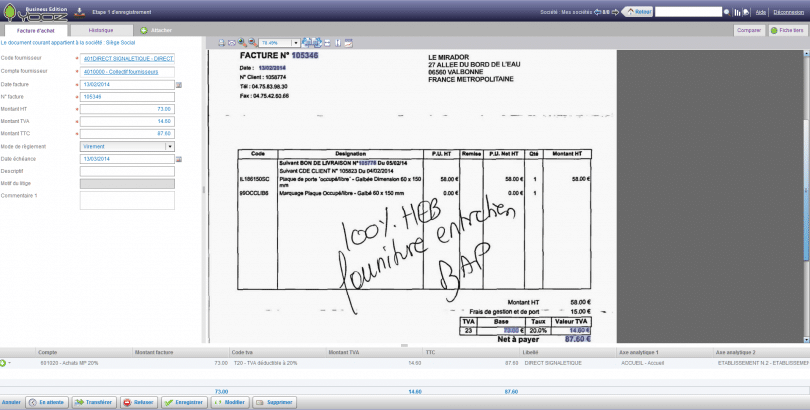Go to previous document with left arrow
This screenshot has width=810, height=410.
598,12
